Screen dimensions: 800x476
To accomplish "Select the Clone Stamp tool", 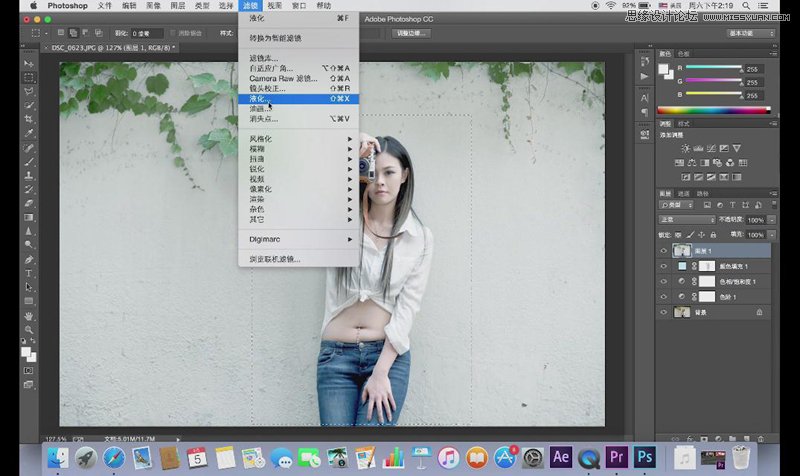I will pos(29,176).
